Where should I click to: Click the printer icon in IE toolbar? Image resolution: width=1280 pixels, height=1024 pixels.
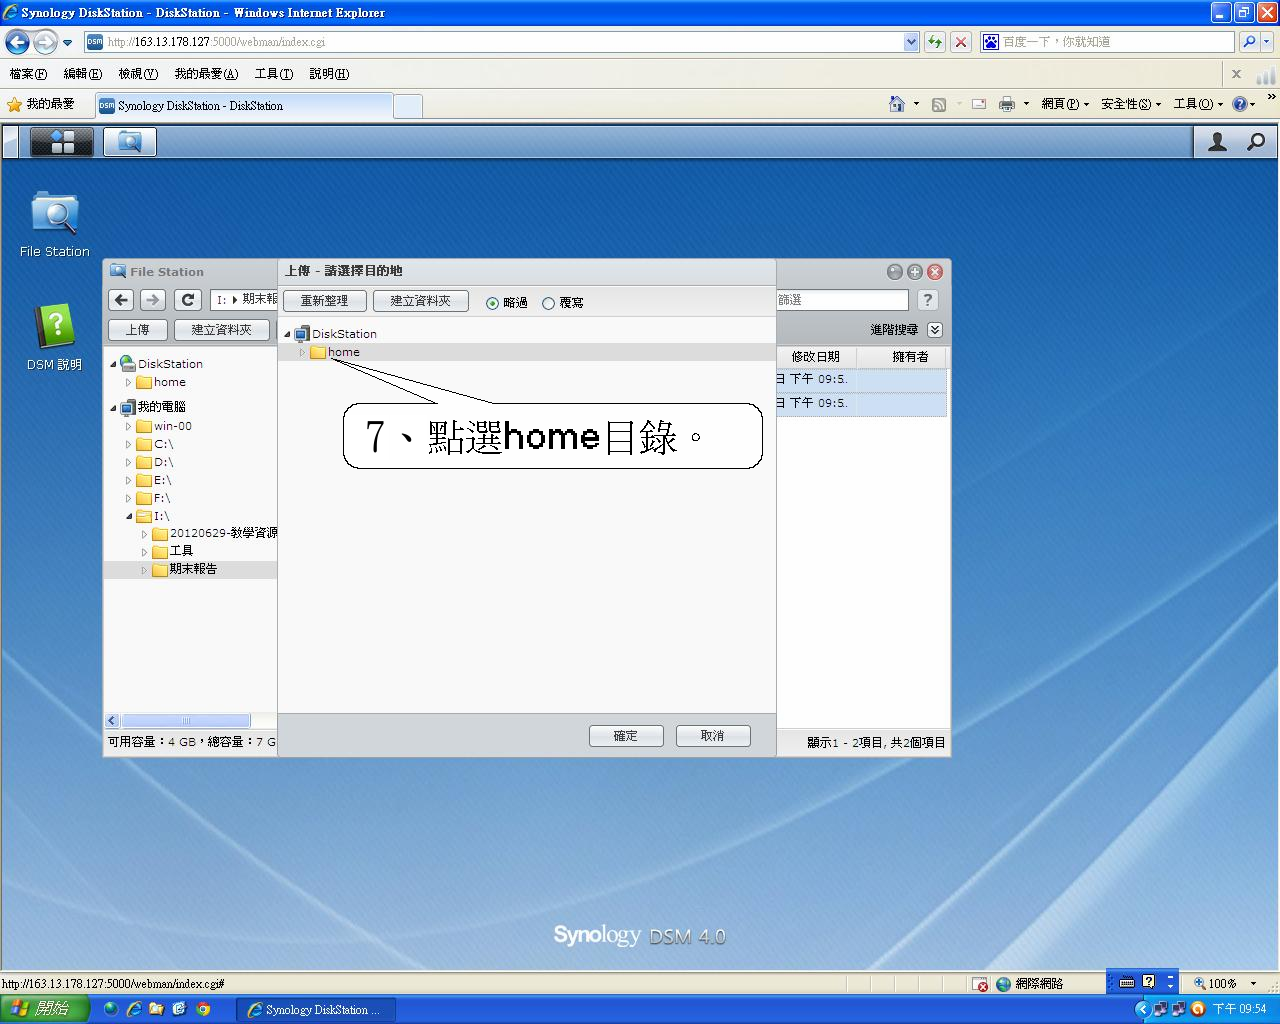pos(1007,104)
